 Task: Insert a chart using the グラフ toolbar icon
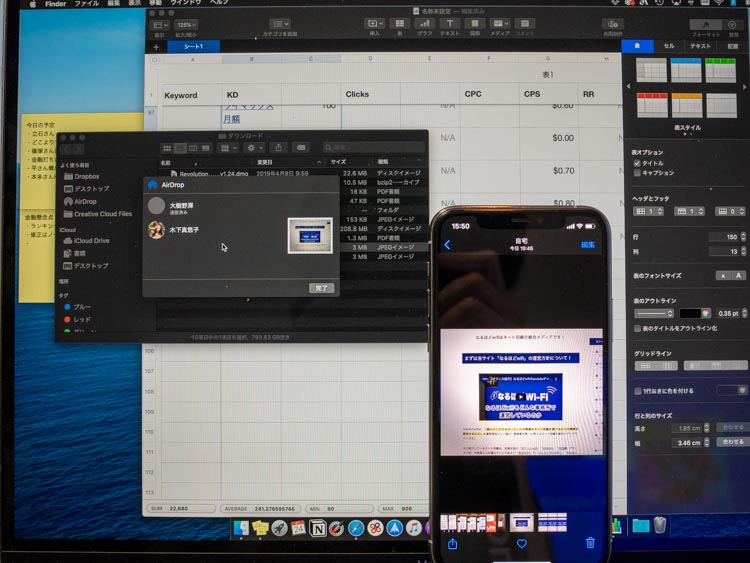[x=424, y=23]
